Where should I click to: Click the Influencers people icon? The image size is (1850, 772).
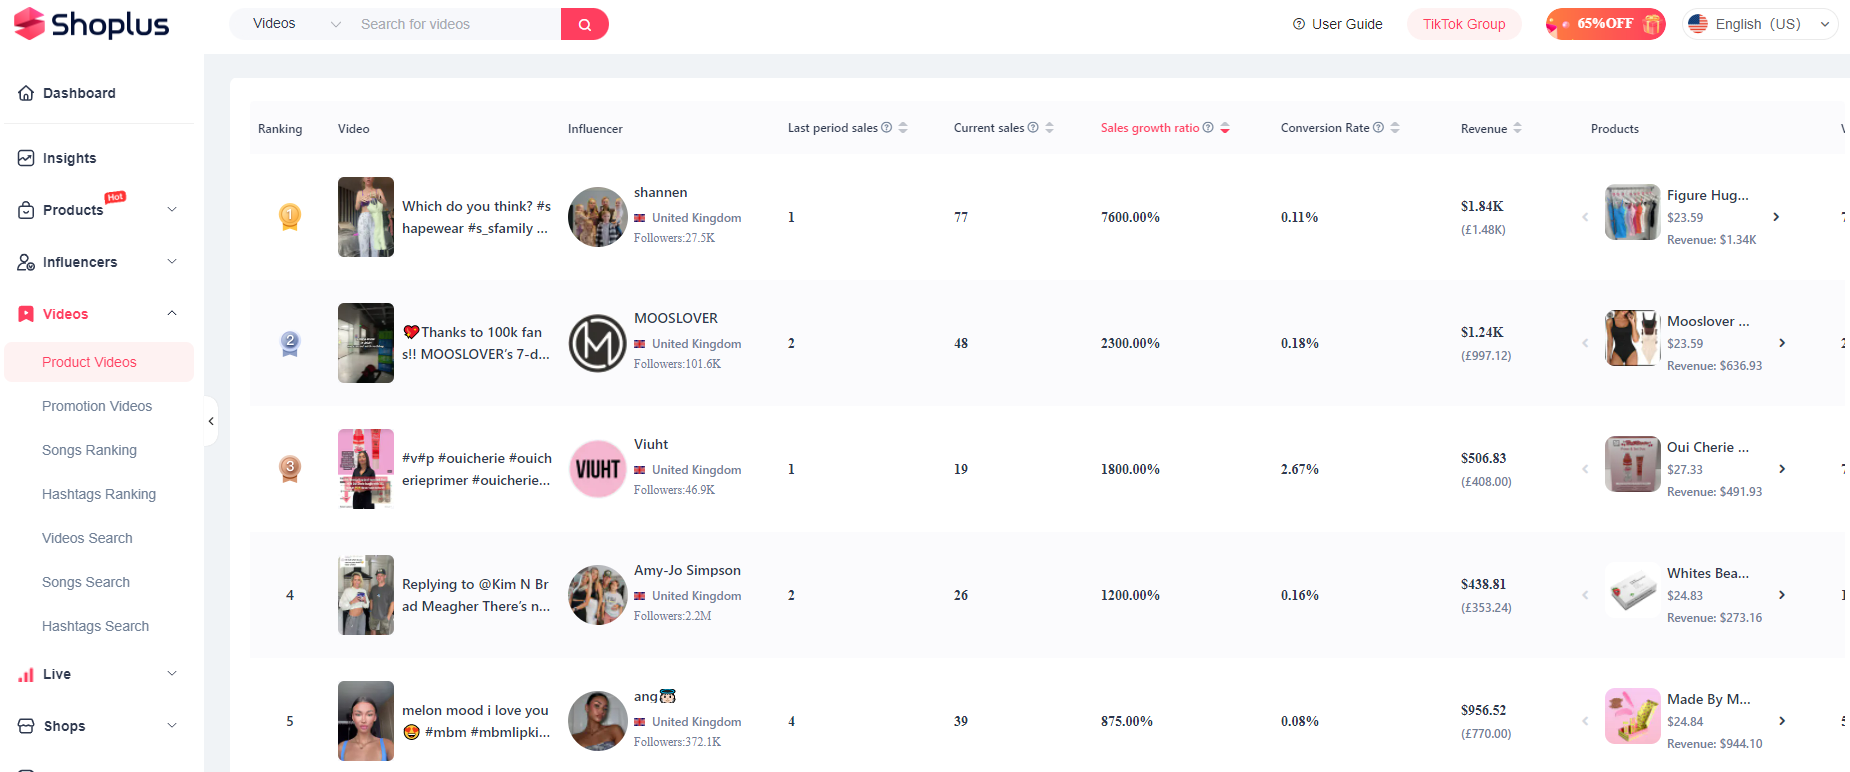click(26, 262)
